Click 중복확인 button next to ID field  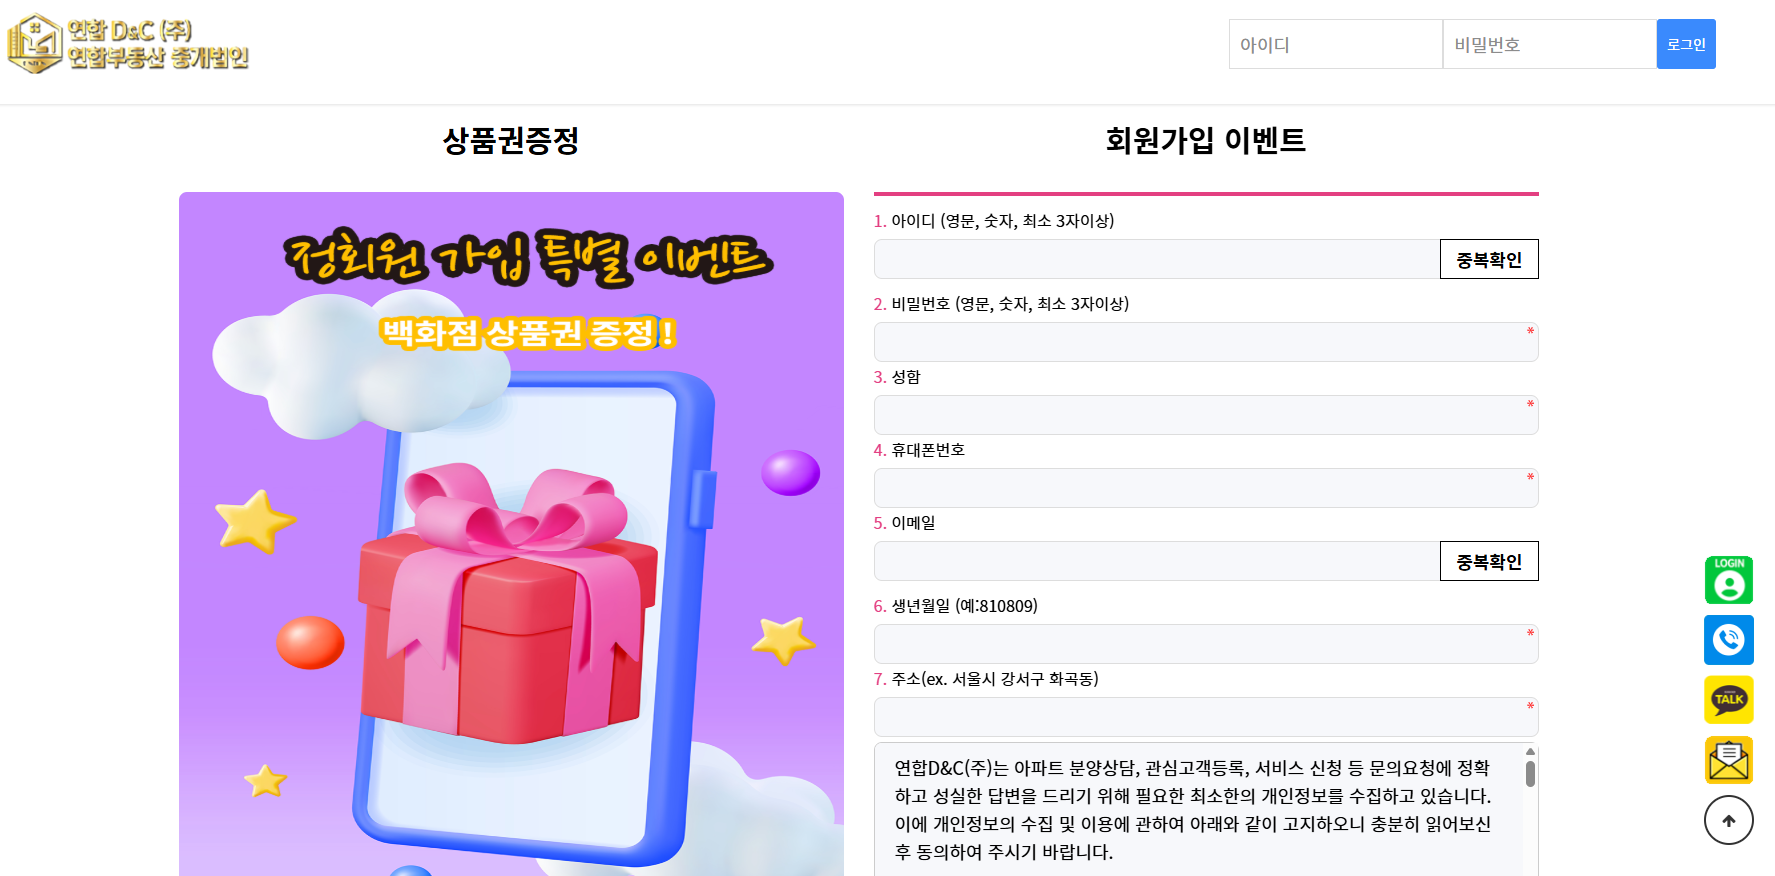[1489, 259]
